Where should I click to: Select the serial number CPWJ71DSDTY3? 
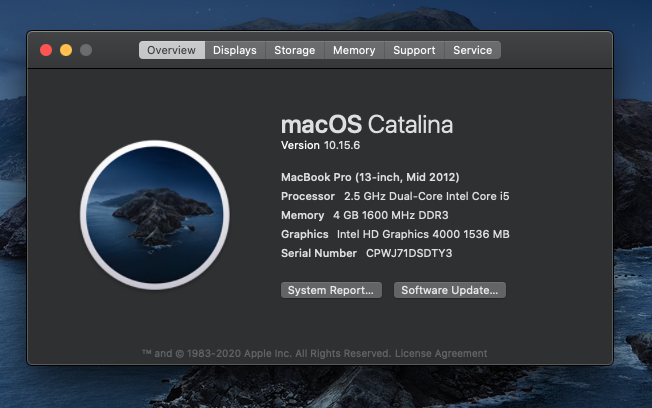point(409,253)
